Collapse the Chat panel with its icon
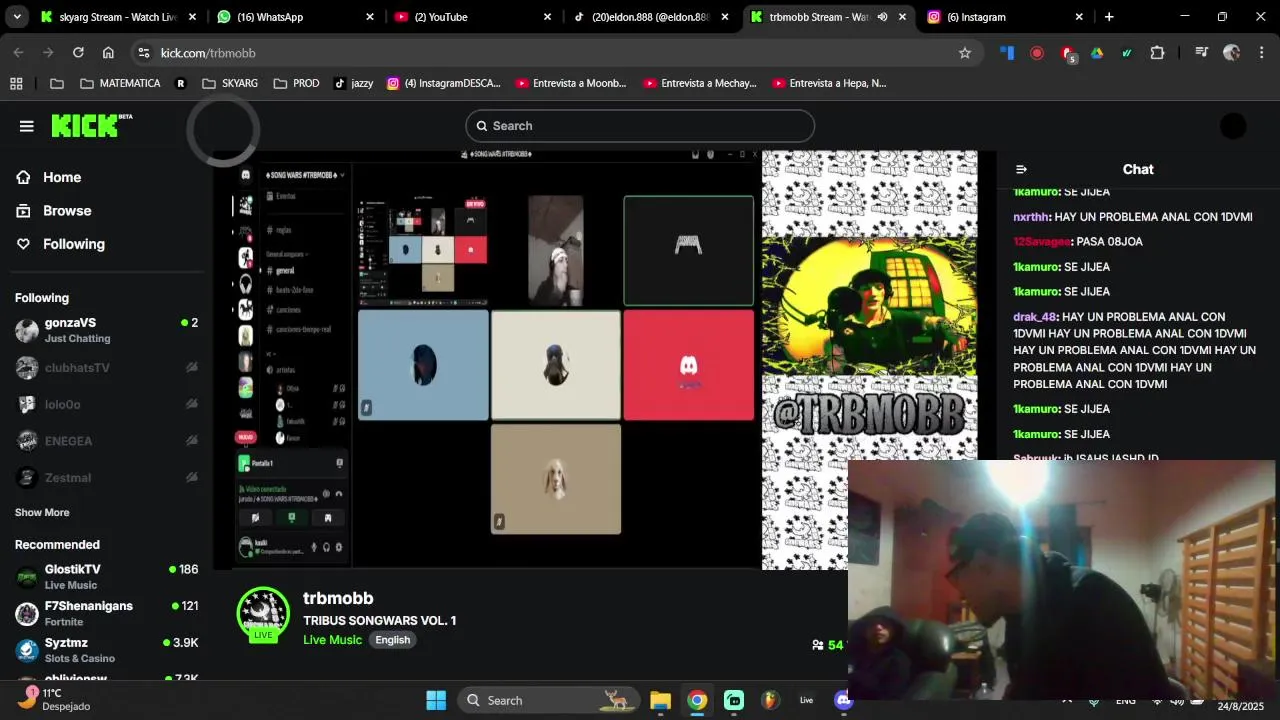Viewport: 1280px width, 720px height. point(1021,169)
